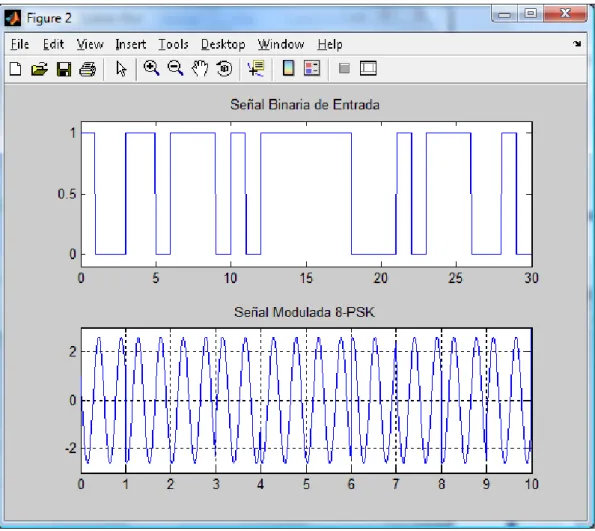Activate the Zoom In magnifier tool

(x=151, y=69)
